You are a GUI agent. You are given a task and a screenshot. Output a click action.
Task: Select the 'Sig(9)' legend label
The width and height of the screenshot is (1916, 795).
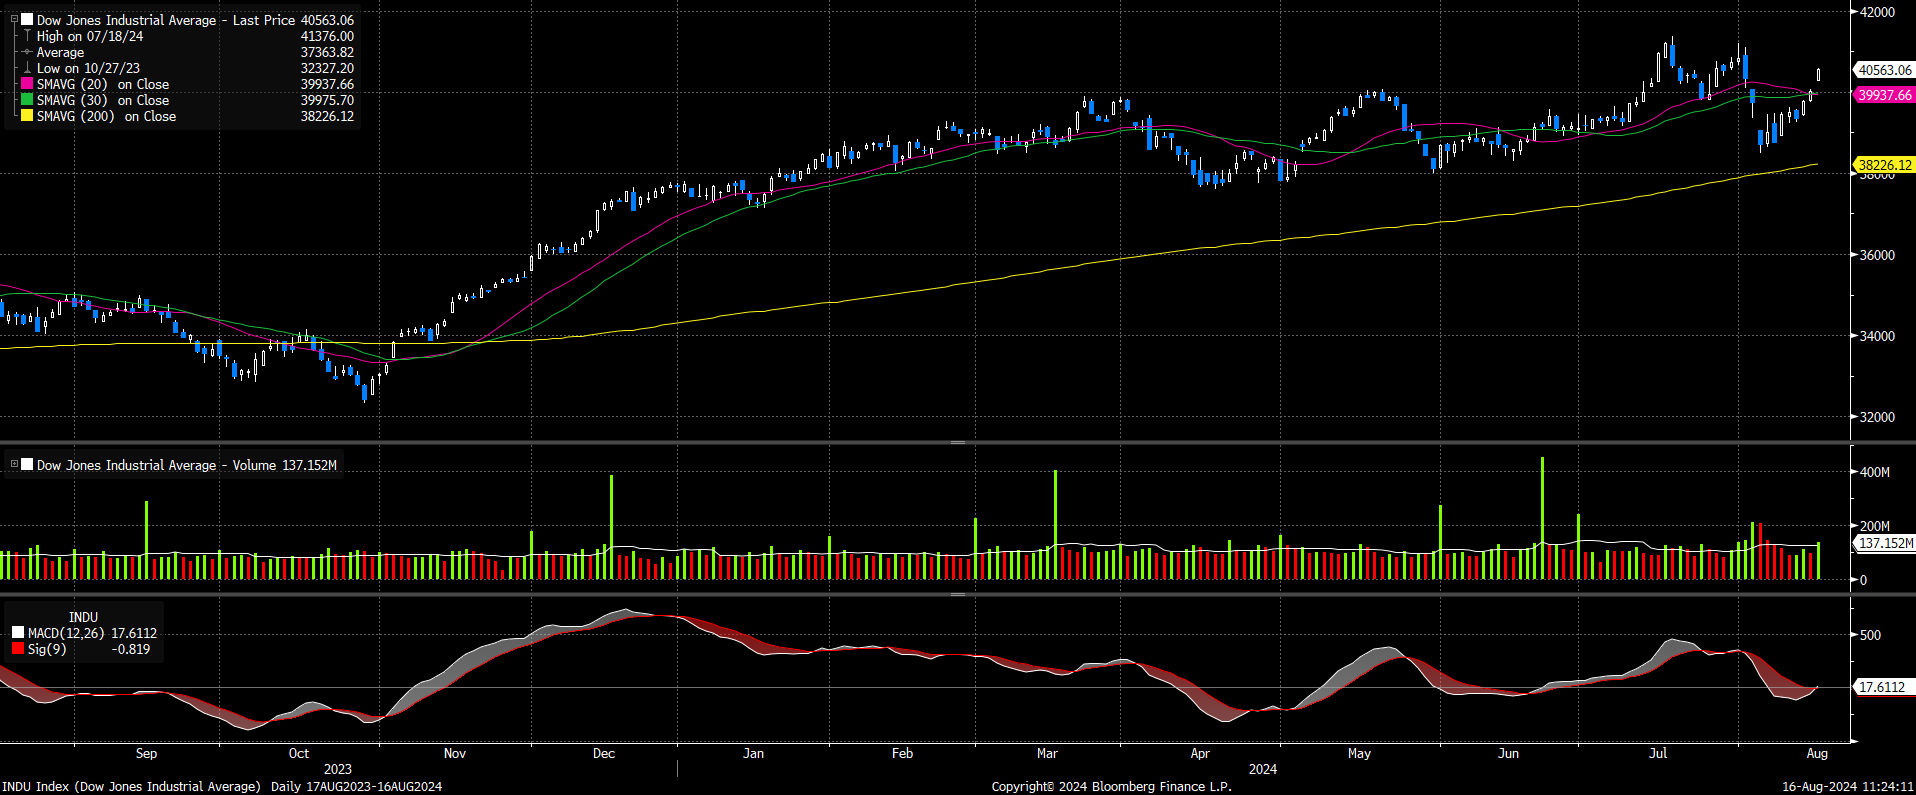click(47, 649)
